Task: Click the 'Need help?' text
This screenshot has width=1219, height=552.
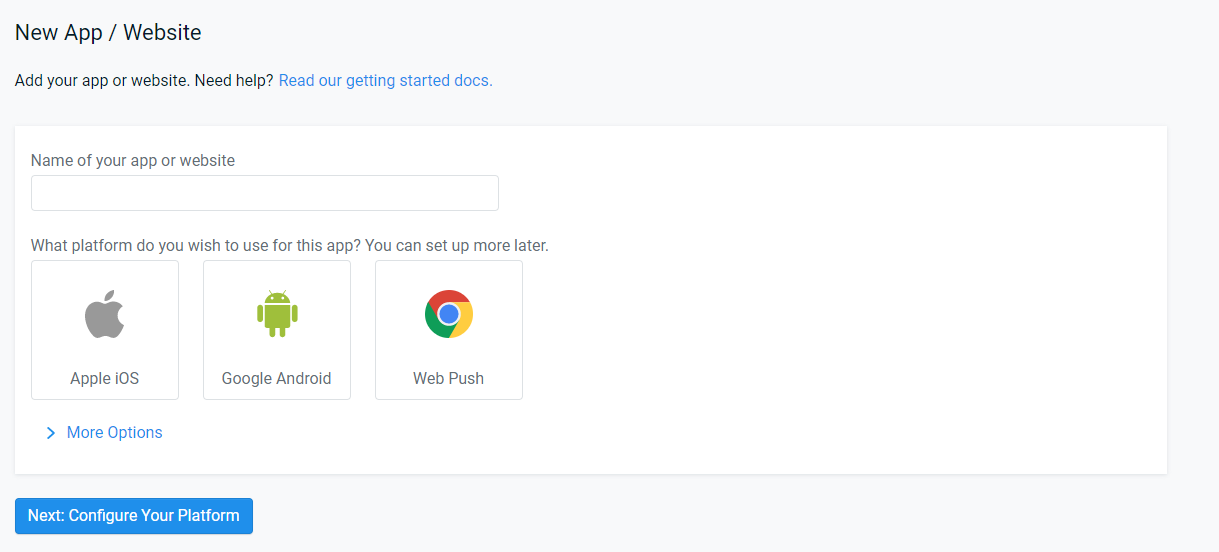Action: 234,80
